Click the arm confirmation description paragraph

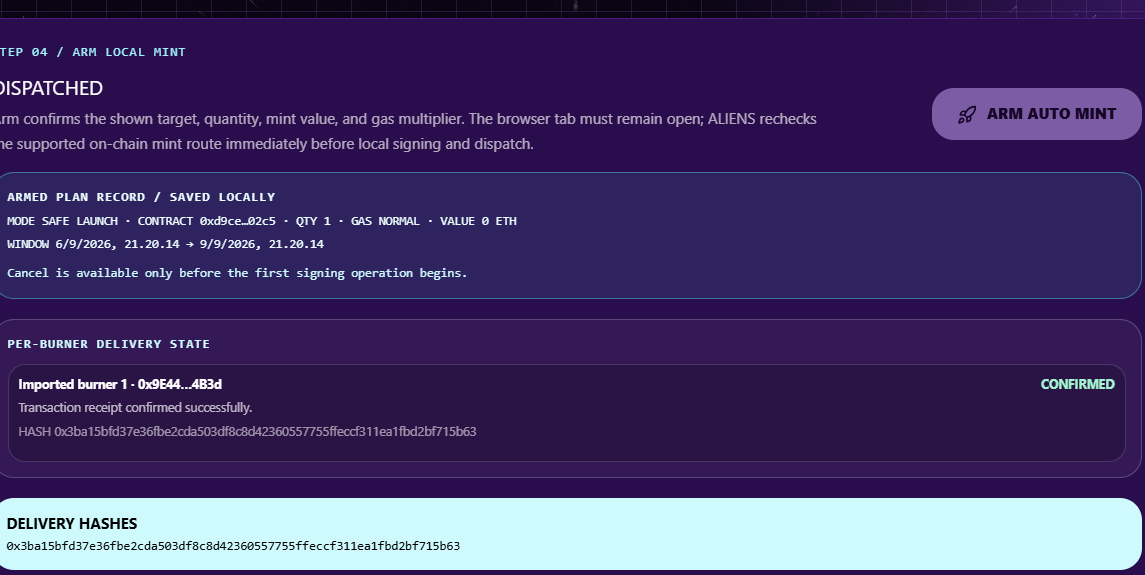click(407, 132)
